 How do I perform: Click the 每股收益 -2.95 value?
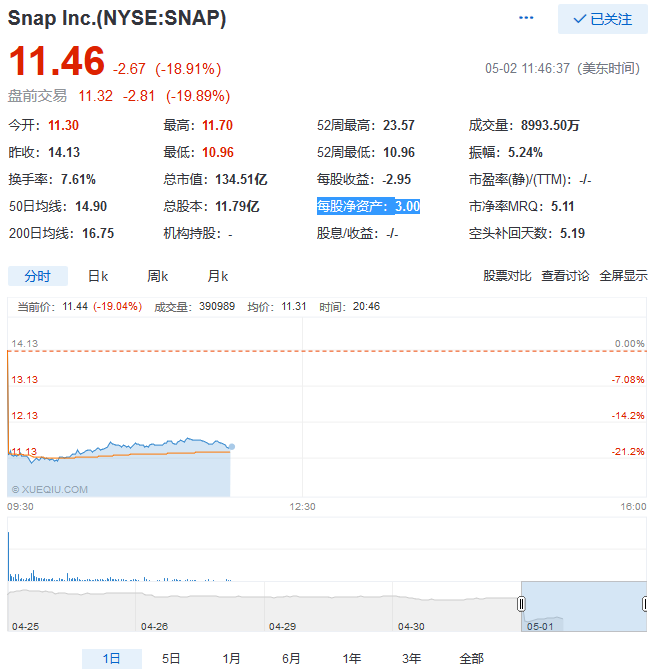[397, 179]
